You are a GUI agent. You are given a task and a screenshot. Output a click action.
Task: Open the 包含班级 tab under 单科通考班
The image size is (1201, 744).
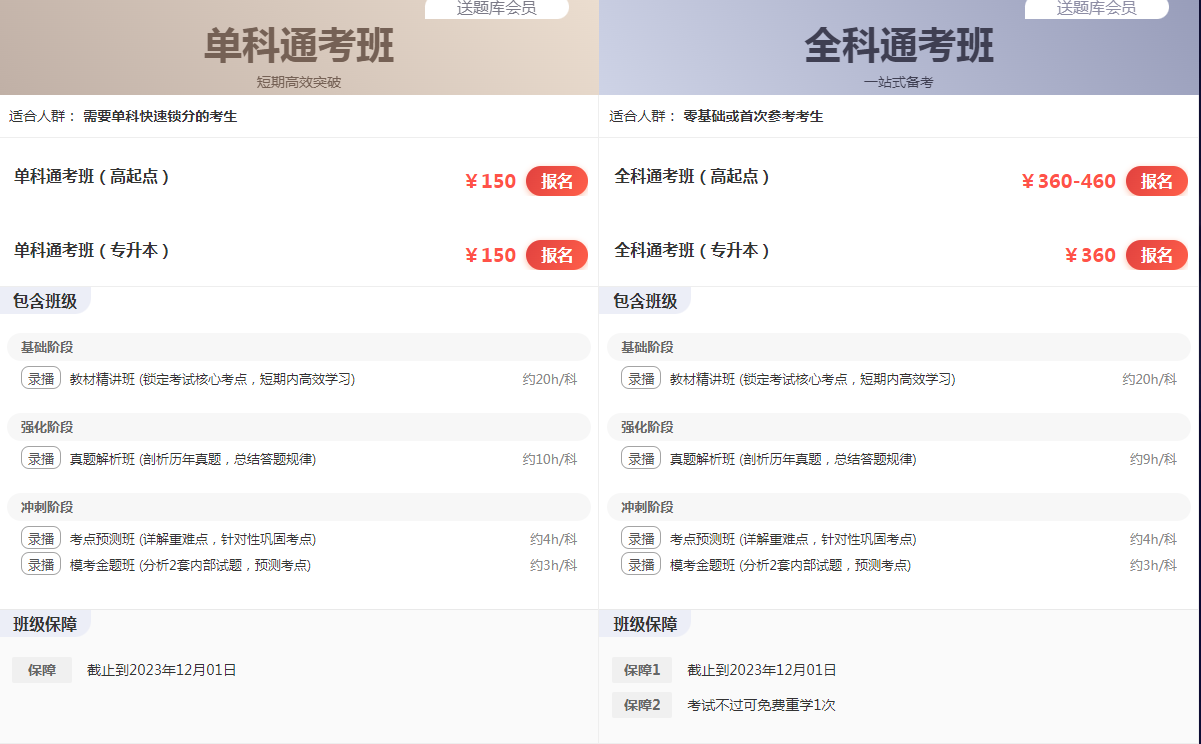pos(45,301)
